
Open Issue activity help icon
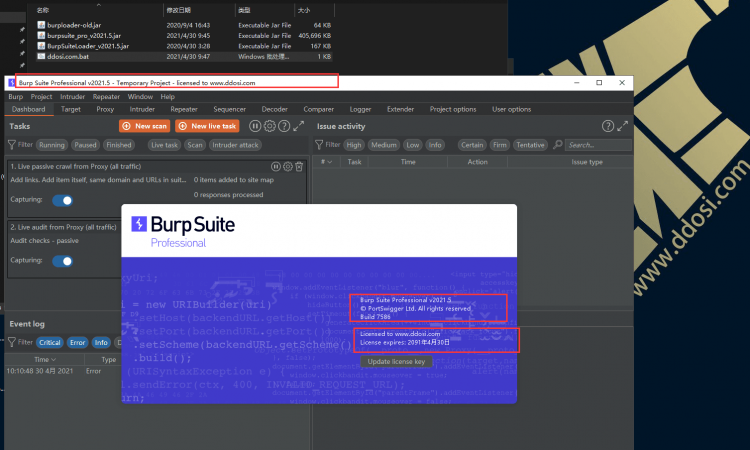[x=607, y=126]
